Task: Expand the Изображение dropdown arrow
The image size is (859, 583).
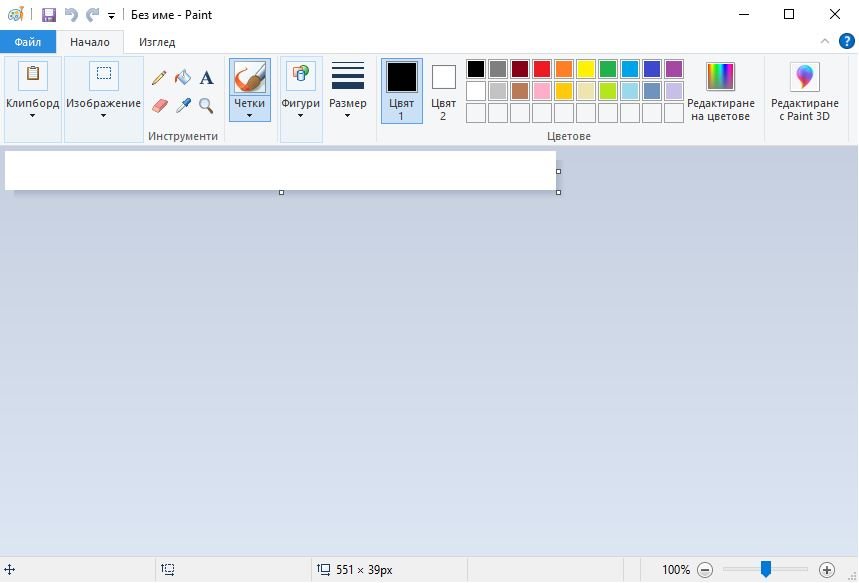Action: click(x=103, y=116)
